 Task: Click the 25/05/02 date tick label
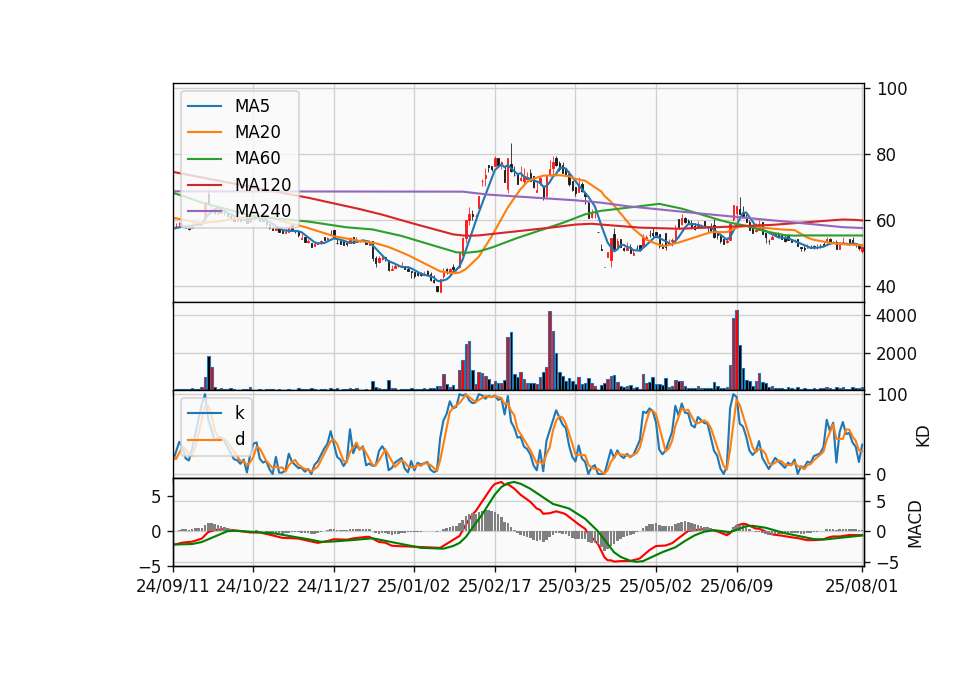click(x=656, y=586)
